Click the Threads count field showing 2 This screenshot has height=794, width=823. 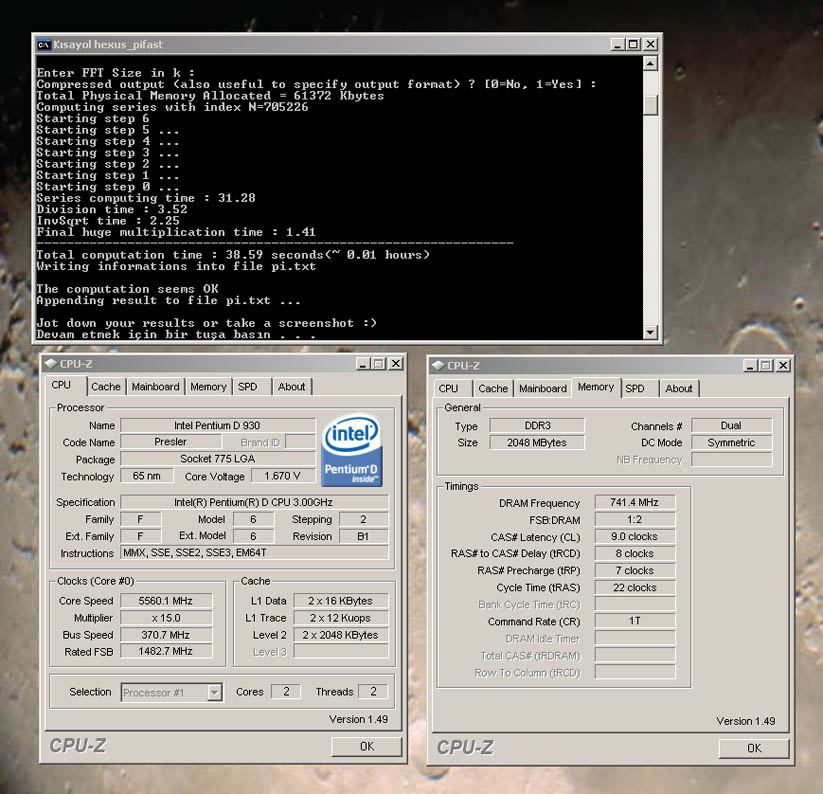(x=373, y=692)
